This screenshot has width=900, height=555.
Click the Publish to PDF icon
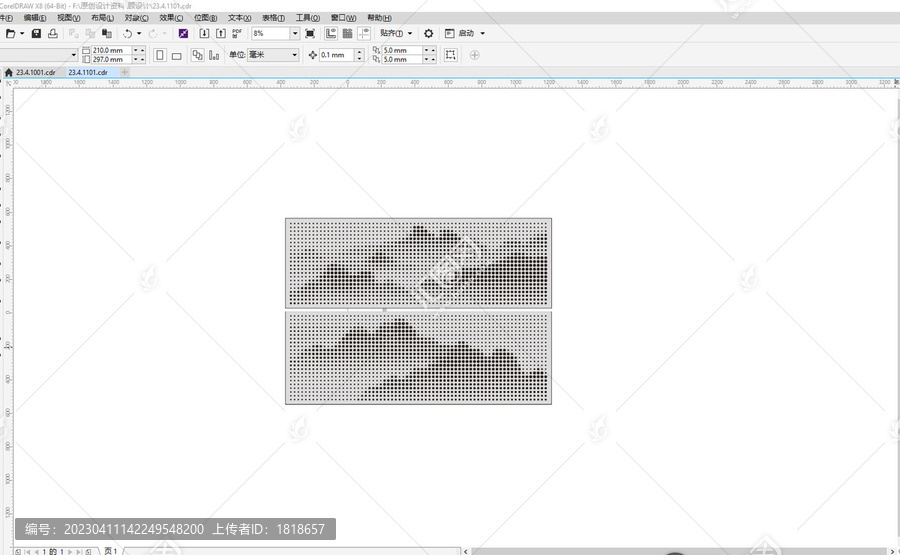coord(237,34)
